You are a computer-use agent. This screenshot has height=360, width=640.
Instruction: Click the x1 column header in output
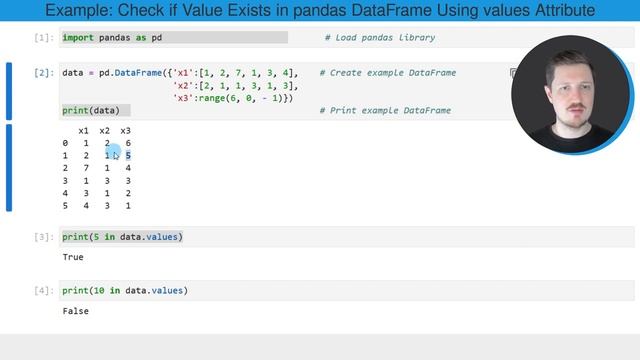[84, 131]
